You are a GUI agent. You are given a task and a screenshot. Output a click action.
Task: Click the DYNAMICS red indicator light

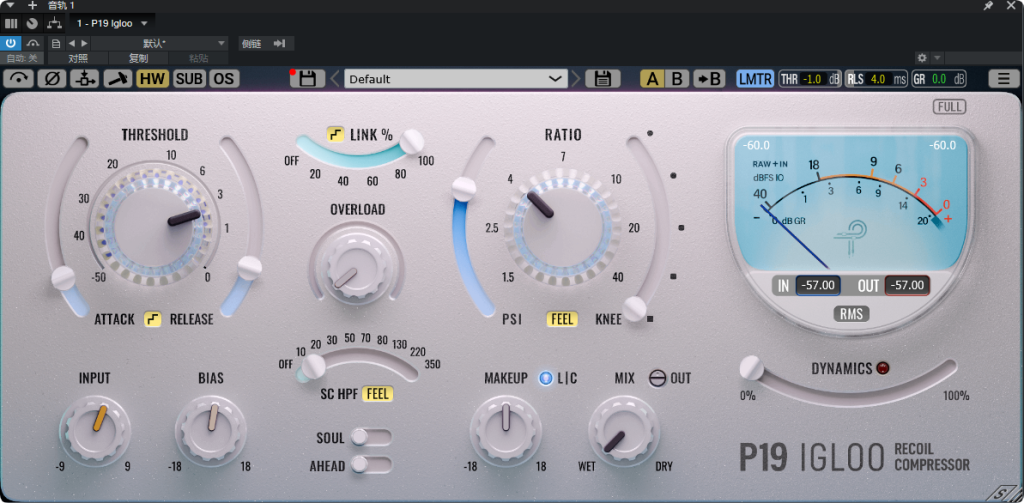tap(883, 368)
